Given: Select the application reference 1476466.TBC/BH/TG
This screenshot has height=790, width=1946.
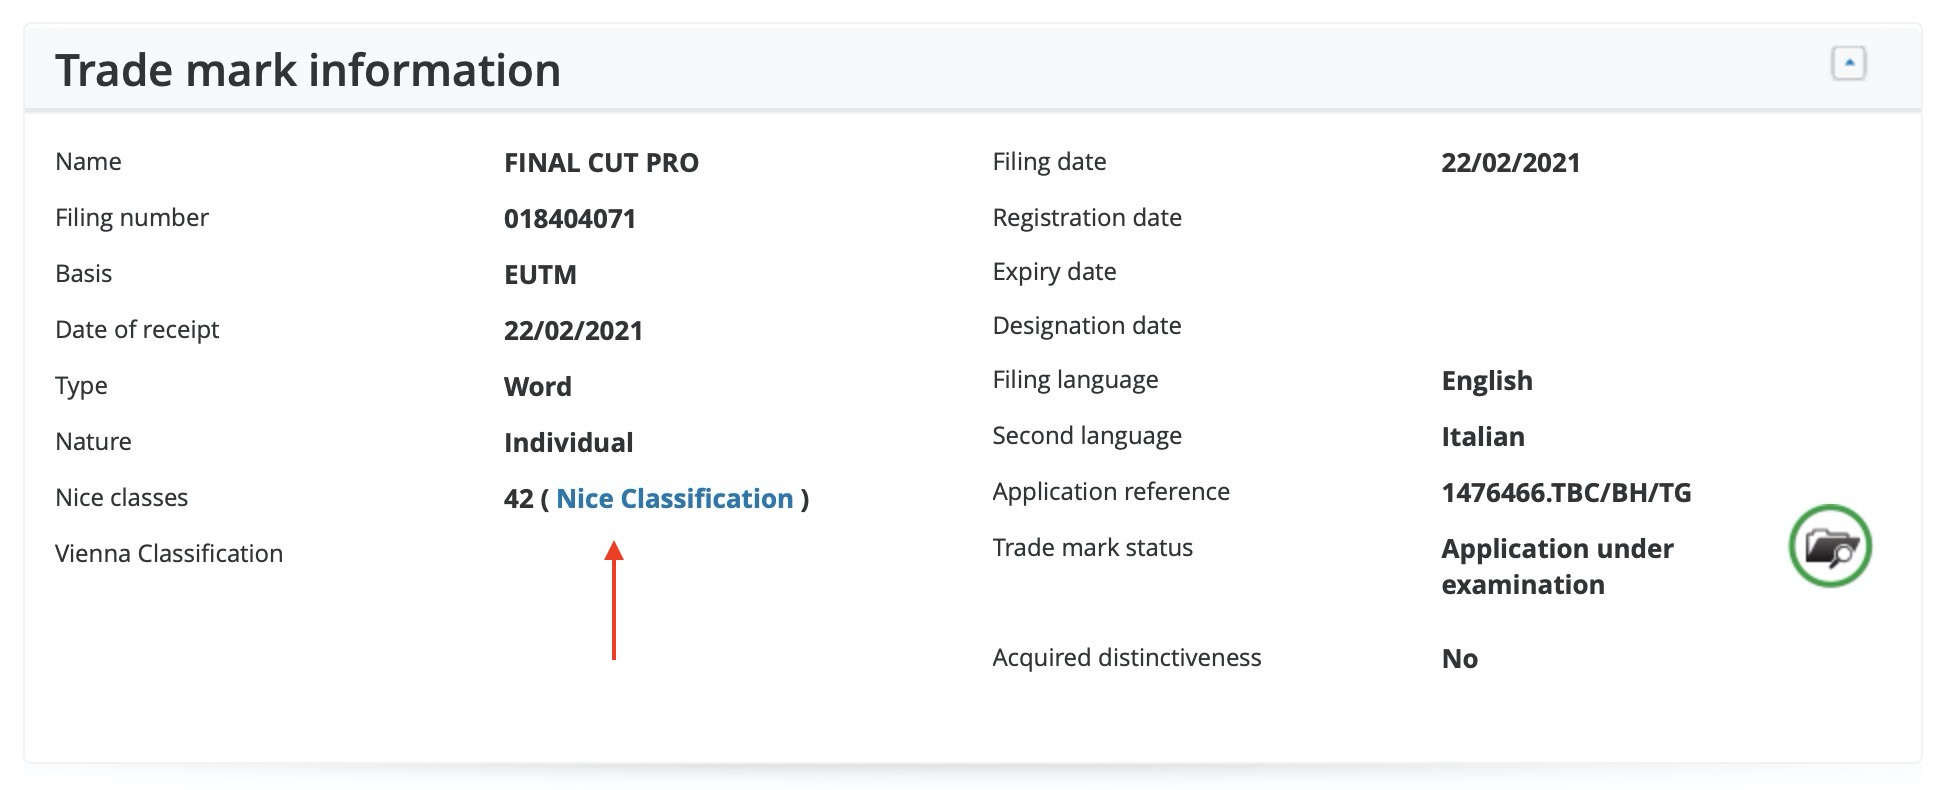Looking at the screenshot, I should pyautogui.click(x=1566, y=493).
